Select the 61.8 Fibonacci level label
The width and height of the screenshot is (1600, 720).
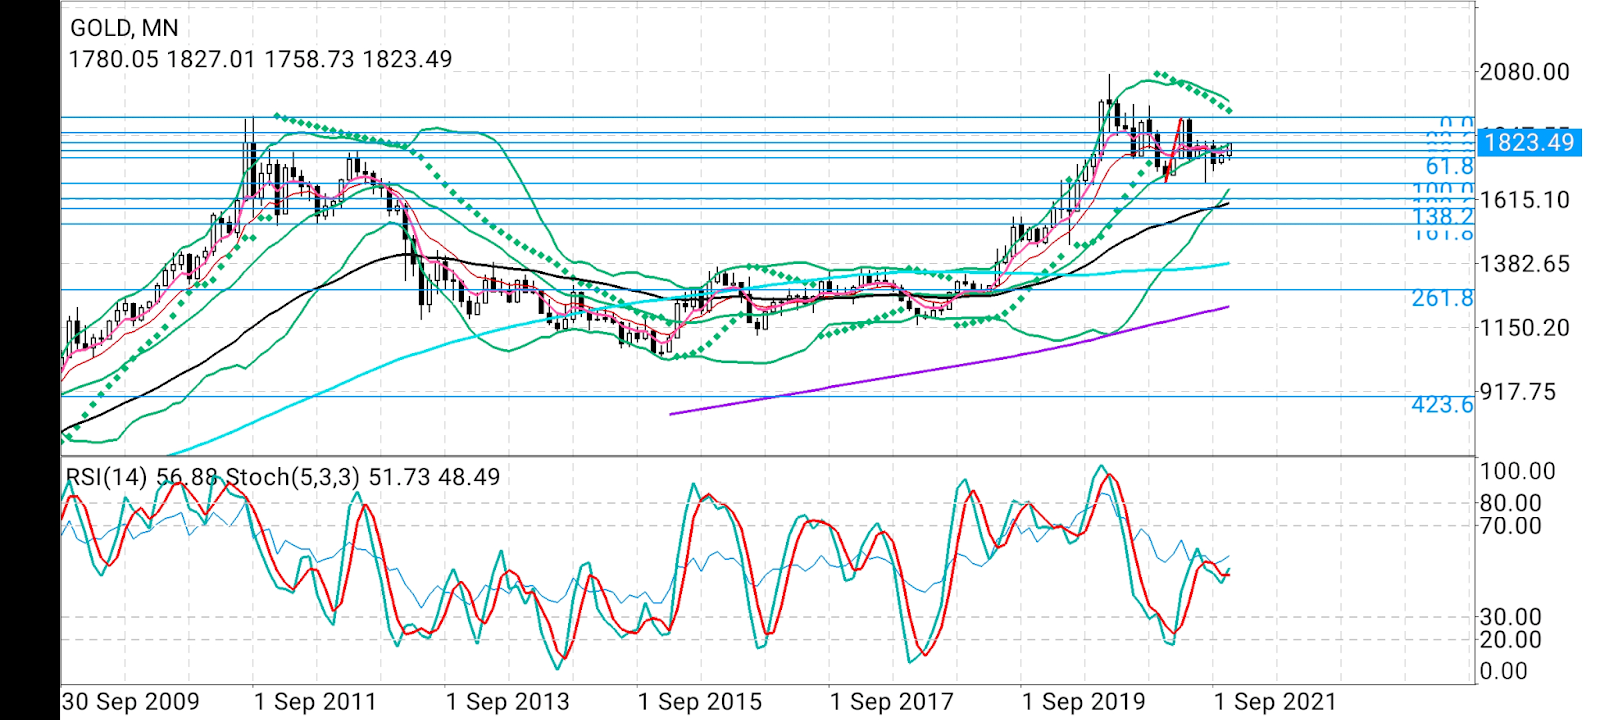1449,166
